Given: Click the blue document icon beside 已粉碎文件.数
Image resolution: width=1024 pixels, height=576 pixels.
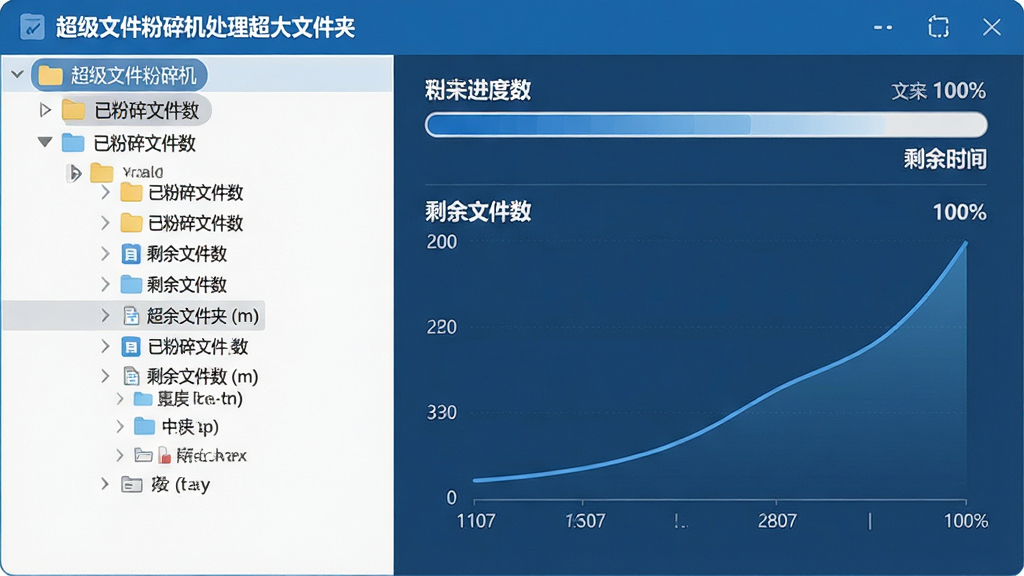Looking at the screenshot, I should (x=131, y=346).
